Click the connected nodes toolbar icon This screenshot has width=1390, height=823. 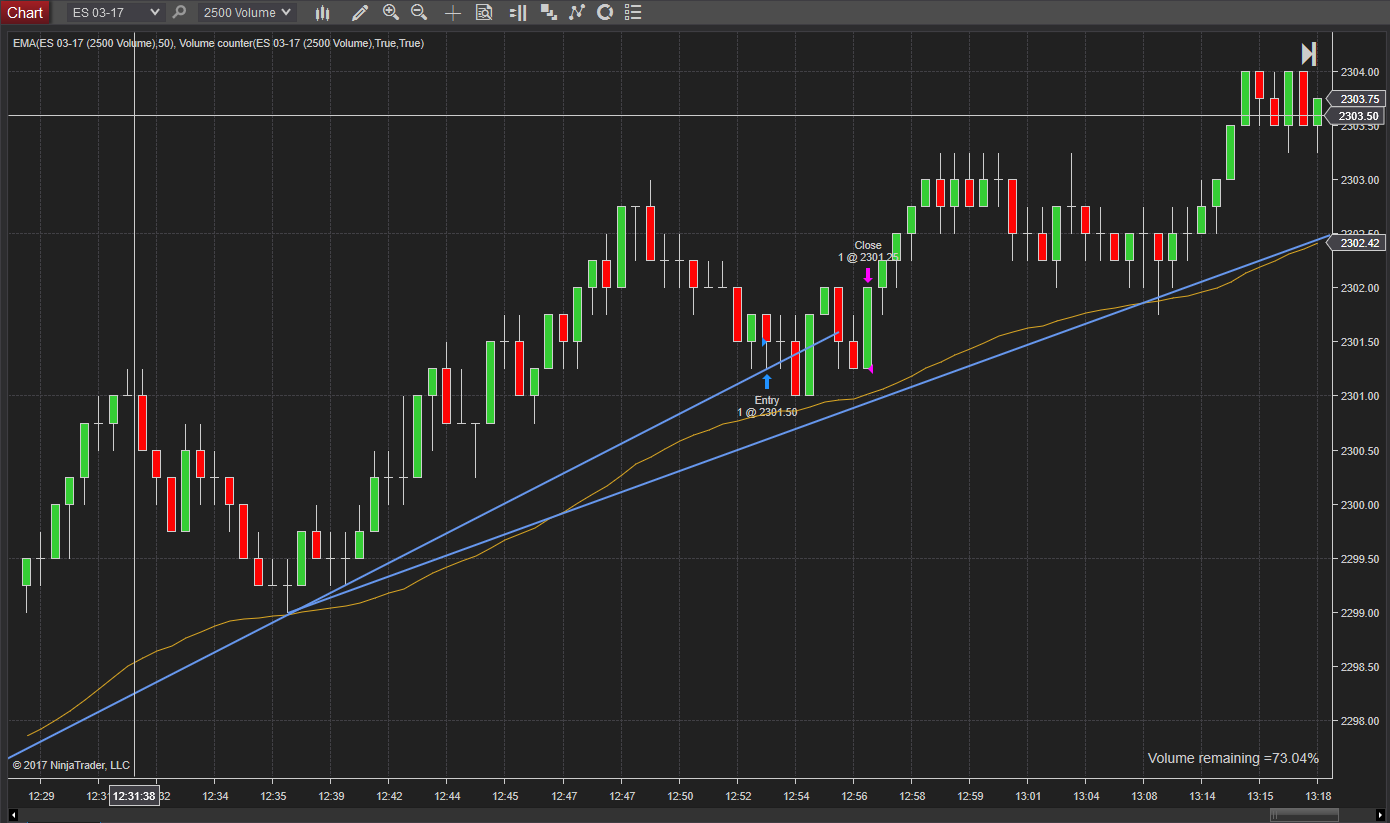pyautogui.click(x=576, y=13)
